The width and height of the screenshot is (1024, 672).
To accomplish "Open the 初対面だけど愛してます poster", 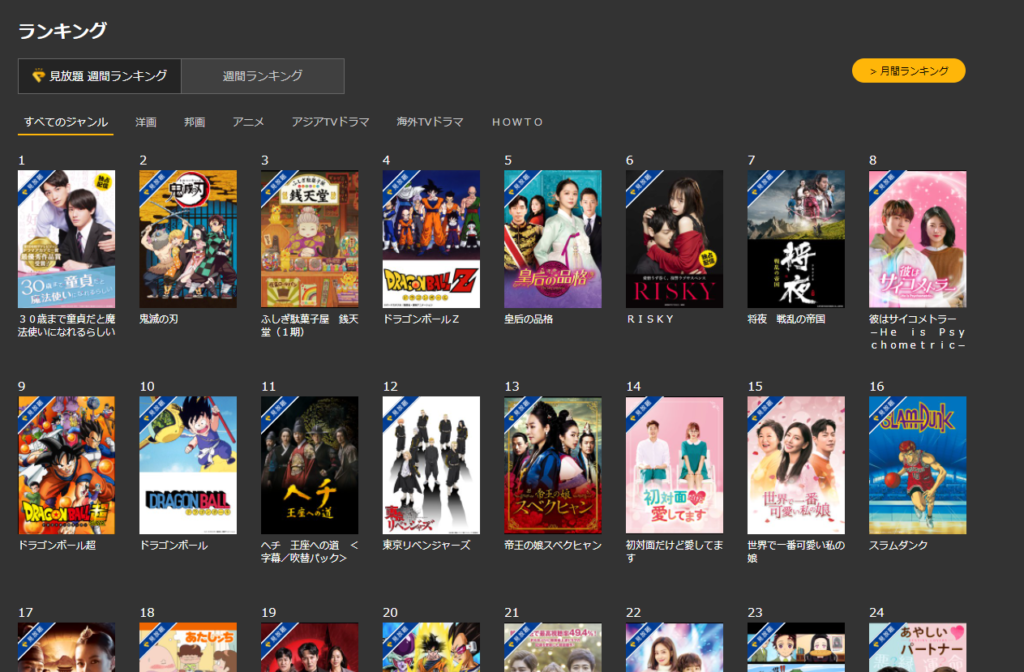I will tap(674, 465).
